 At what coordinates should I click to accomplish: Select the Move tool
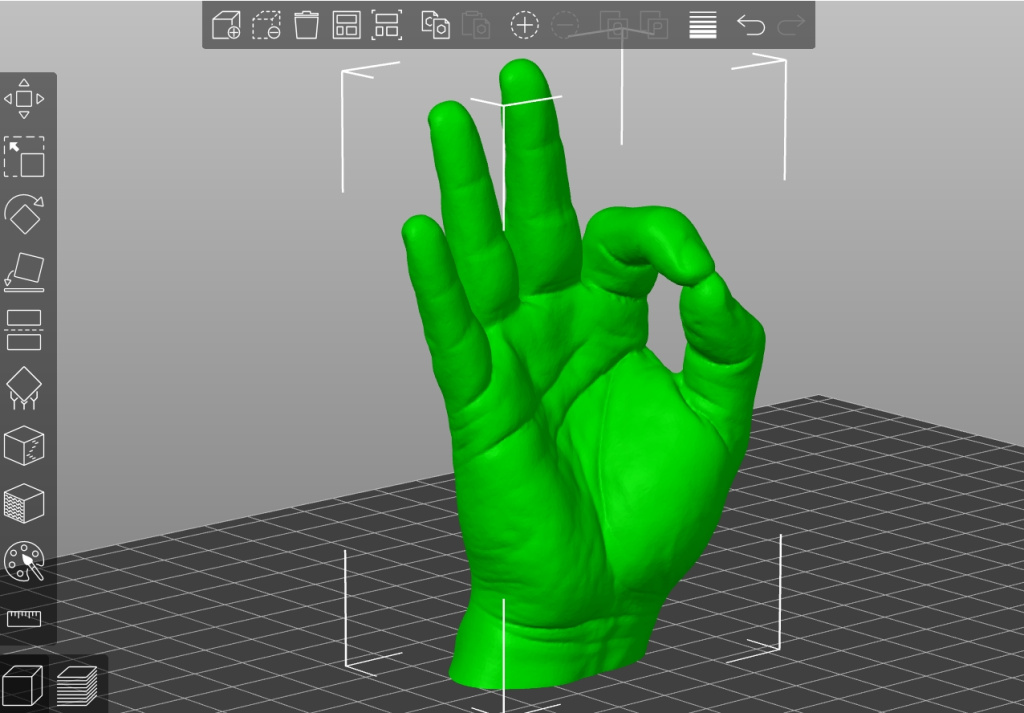24,99
